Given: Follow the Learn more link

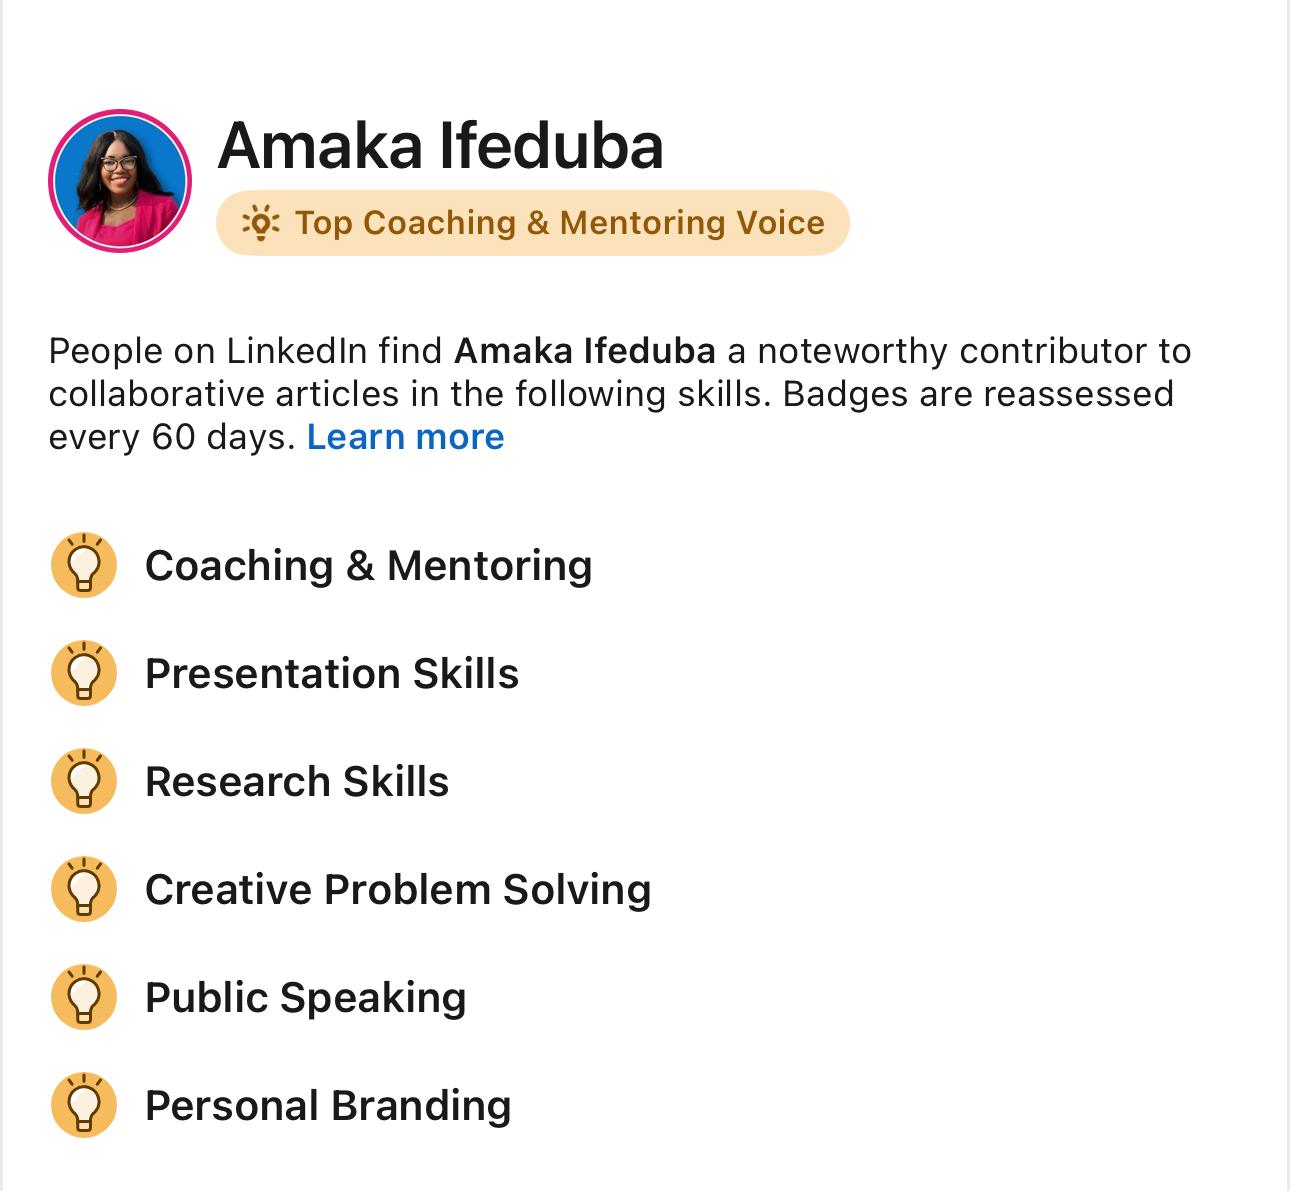Looking at the screenshot, I should coord(405,437).
